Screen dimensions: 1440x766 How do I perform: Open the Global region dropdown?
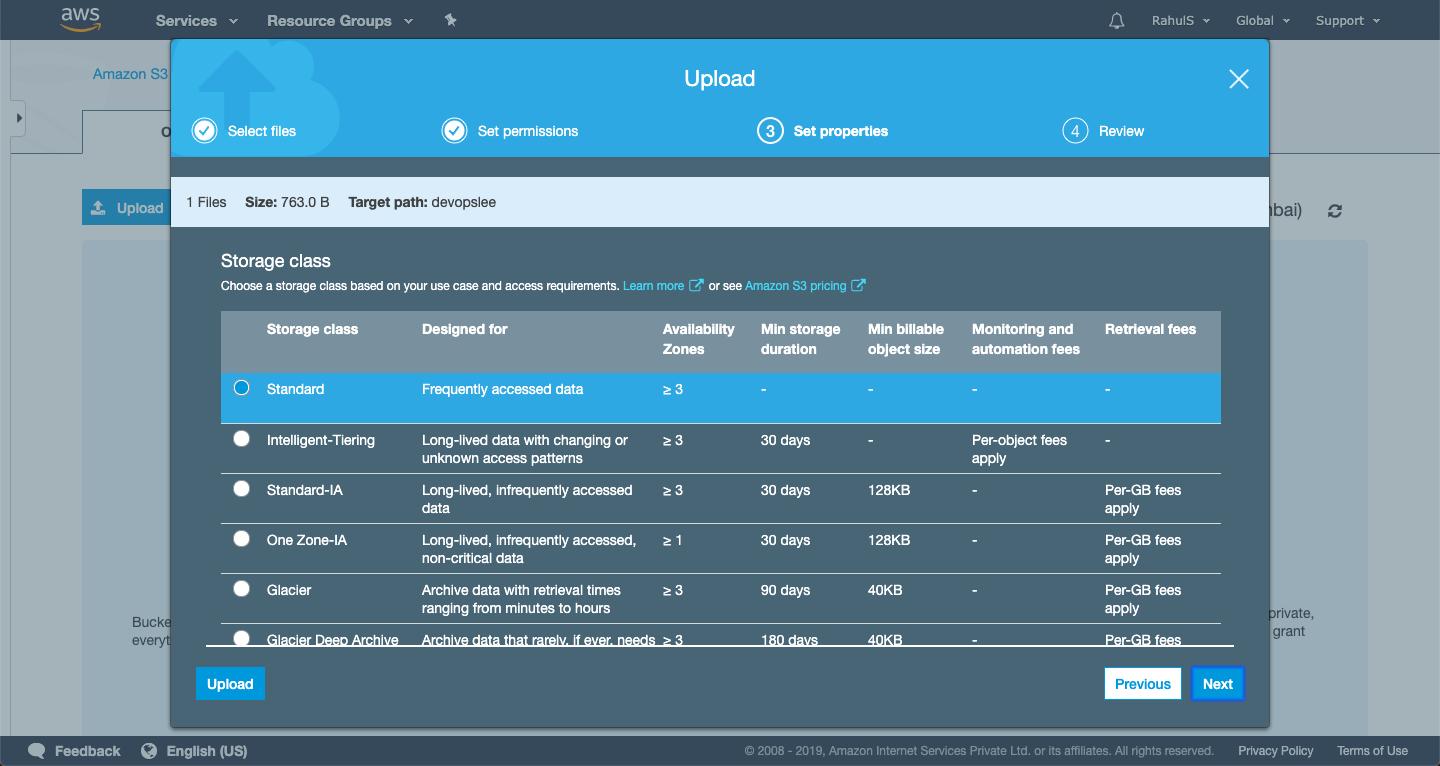1262,21
